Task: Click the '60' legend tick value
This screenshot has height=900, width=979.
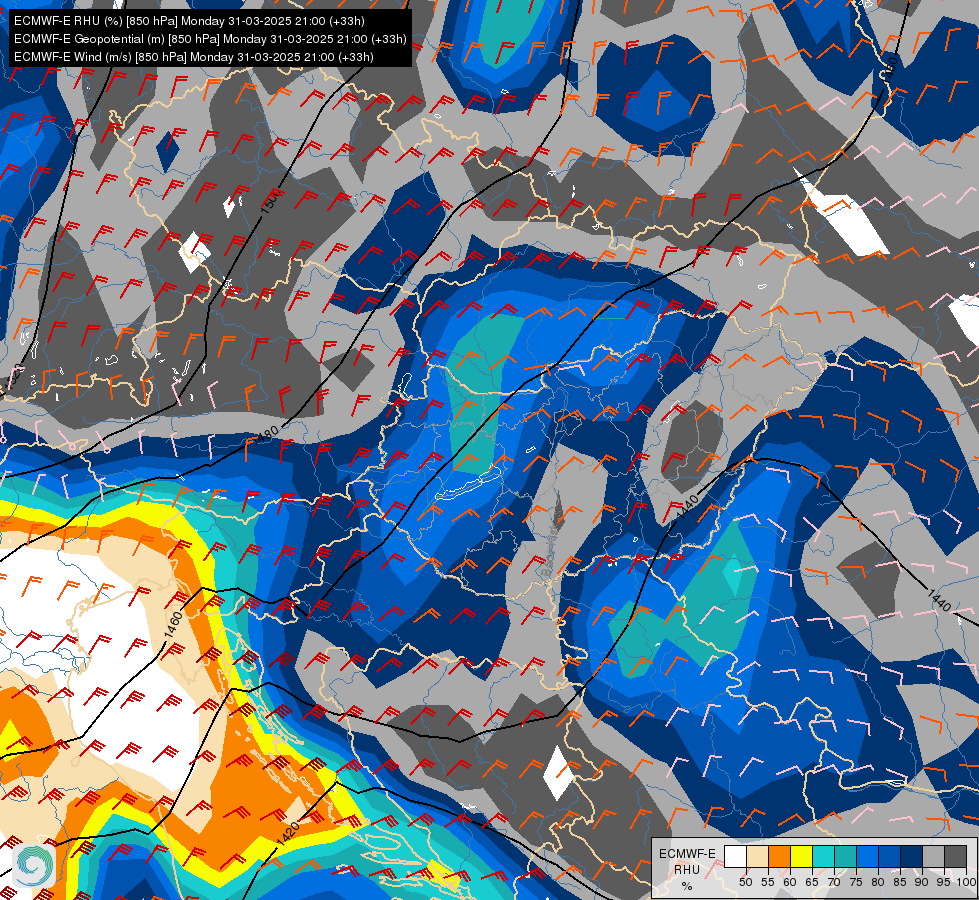Action: pos(790,882)
